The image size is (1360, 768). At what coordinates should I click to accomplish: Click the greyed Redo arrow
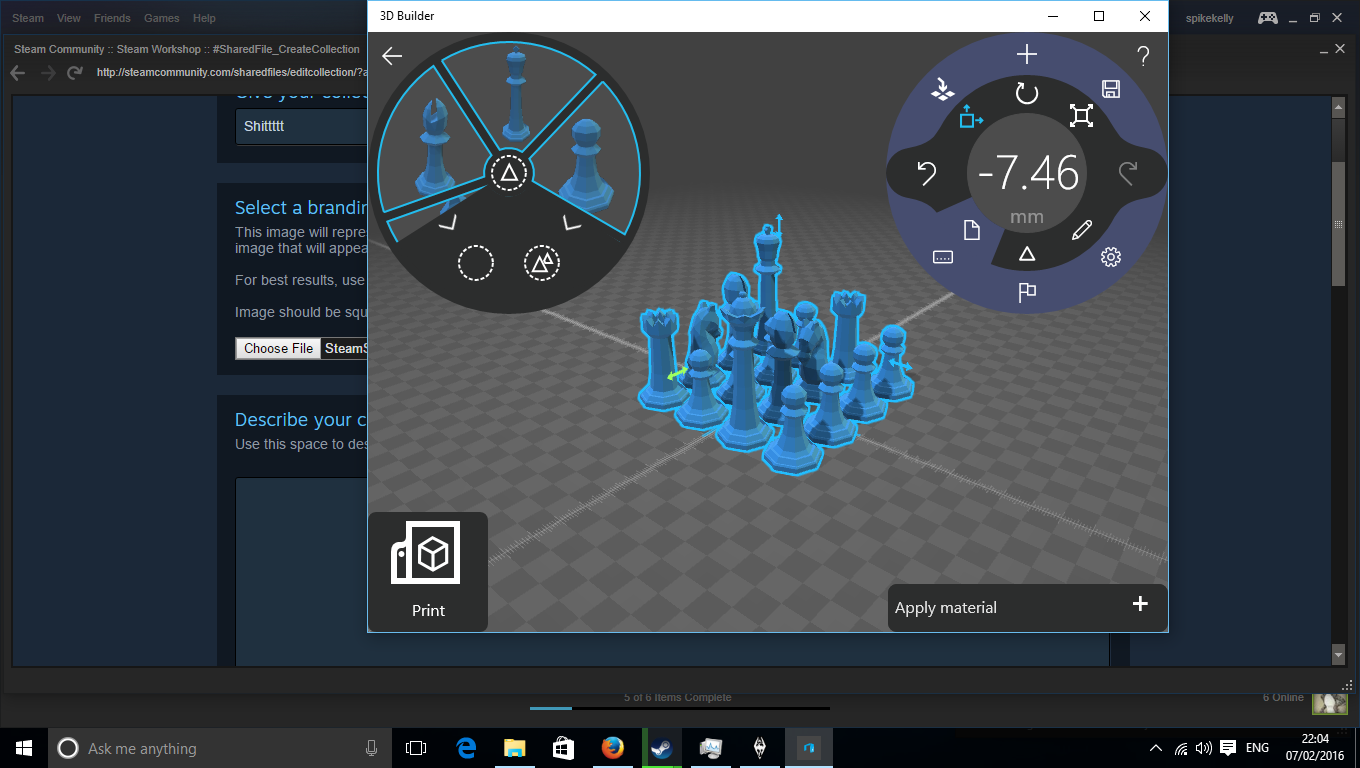point(1128,174)
